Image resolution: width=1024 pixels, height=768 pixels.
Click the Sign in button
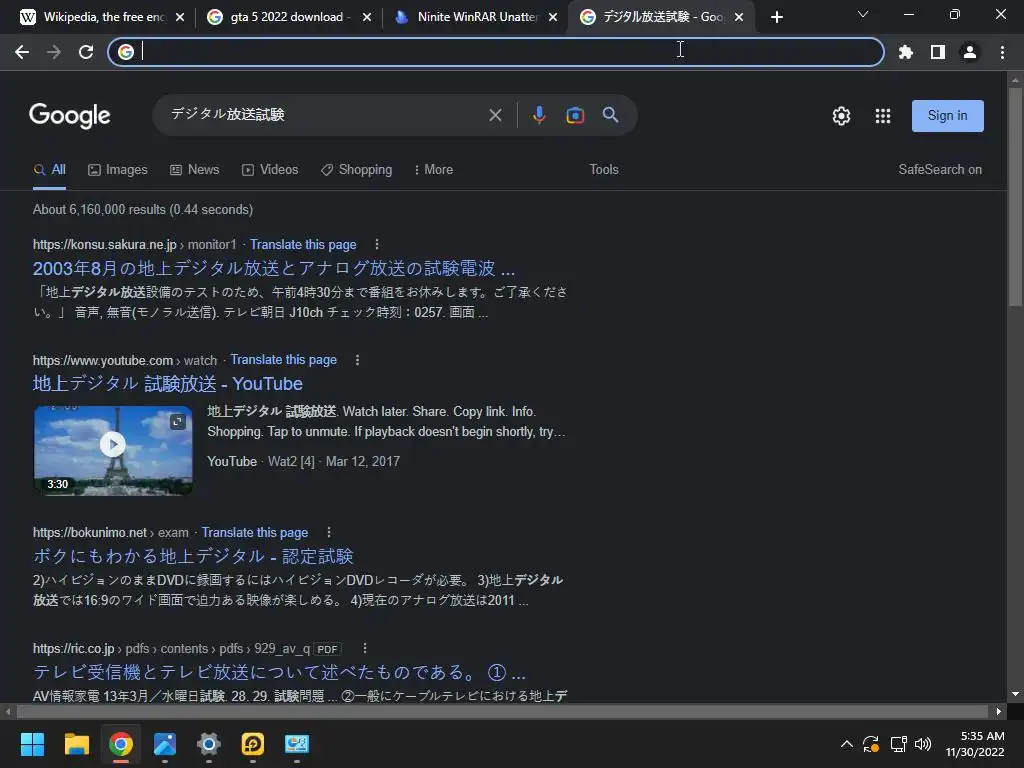tap(948, 116)
